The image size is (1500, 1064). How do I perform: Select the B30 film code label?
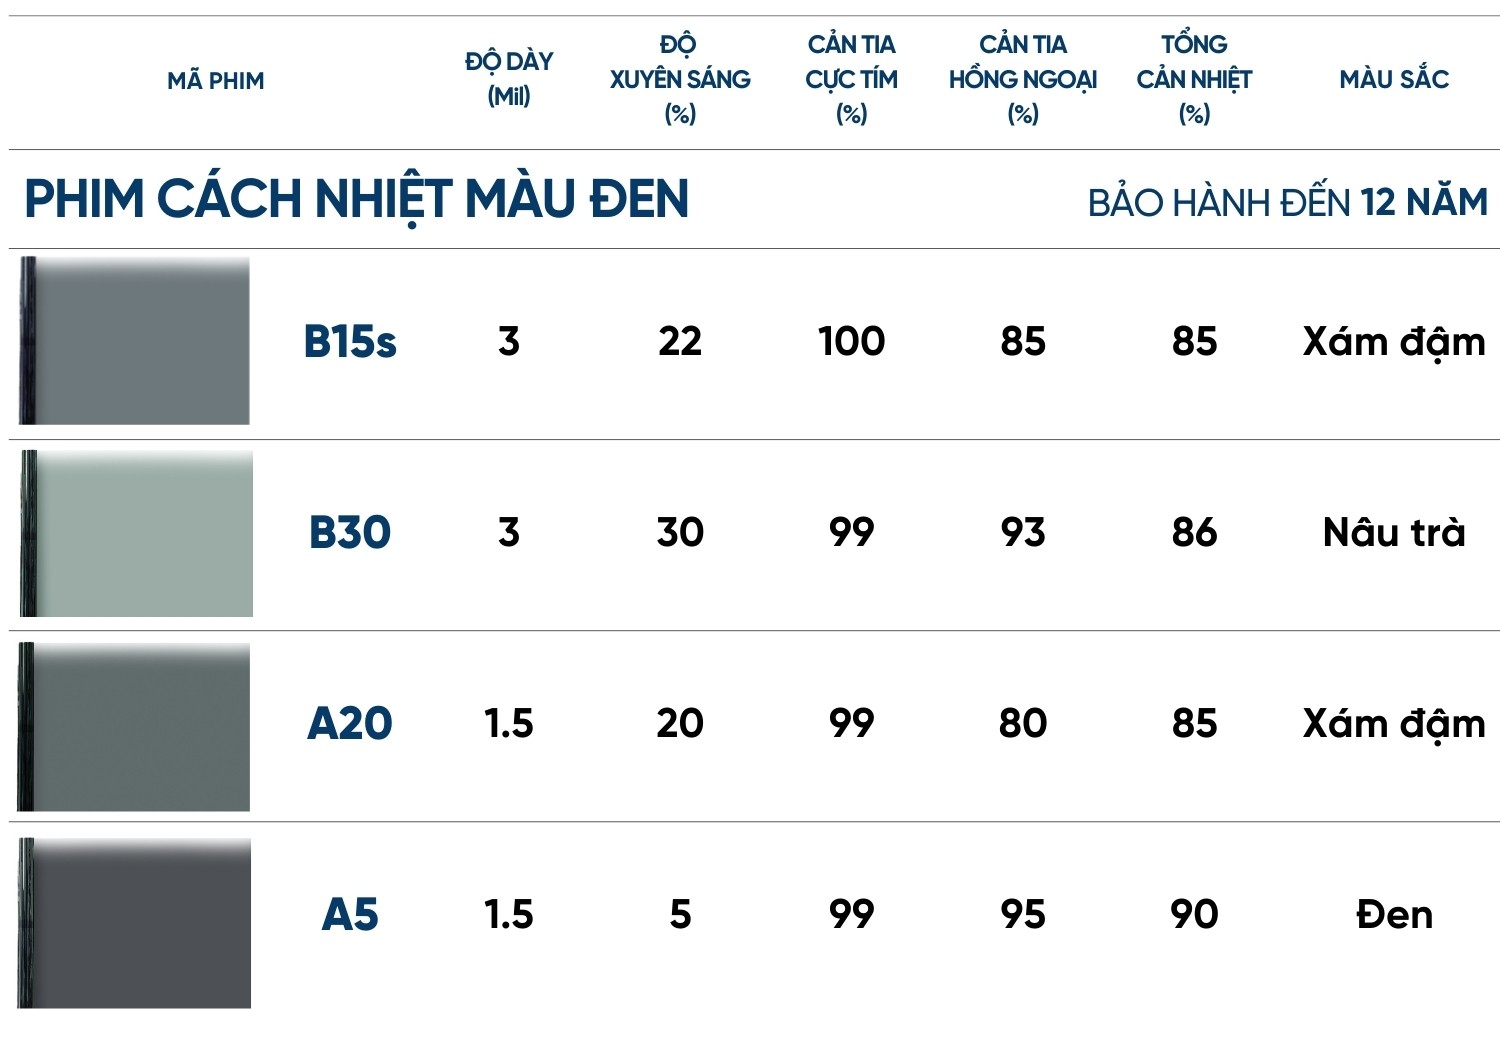point(350,533)
